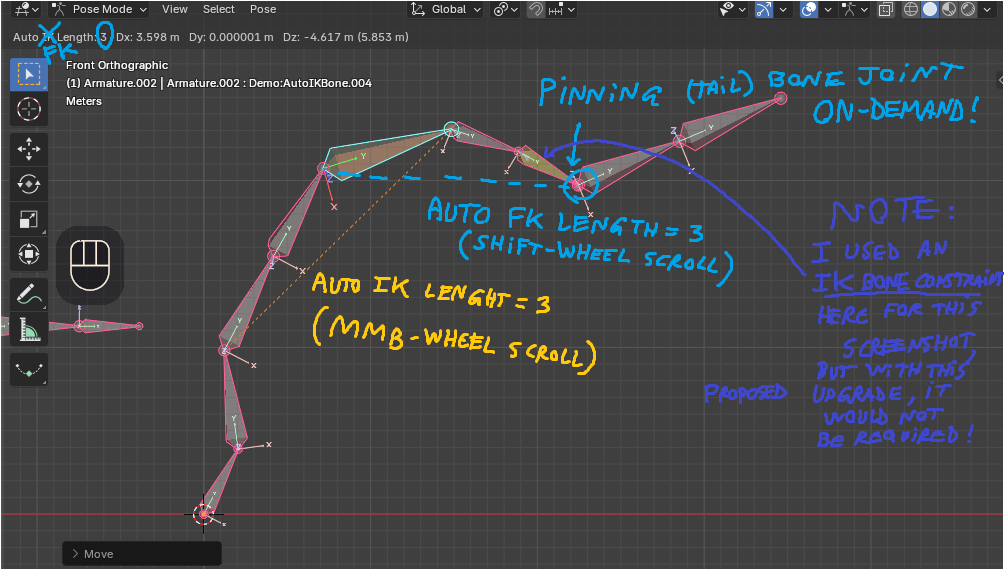Switch to Wireframe viewport shading
Image resolution: width=1004 pixels, height=570 pixels.
pos(911,9)
